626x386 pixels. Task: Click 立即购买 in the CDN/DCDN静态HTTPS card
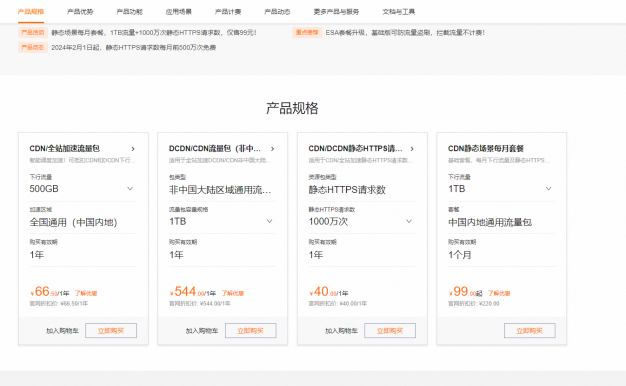click(390, 331)
